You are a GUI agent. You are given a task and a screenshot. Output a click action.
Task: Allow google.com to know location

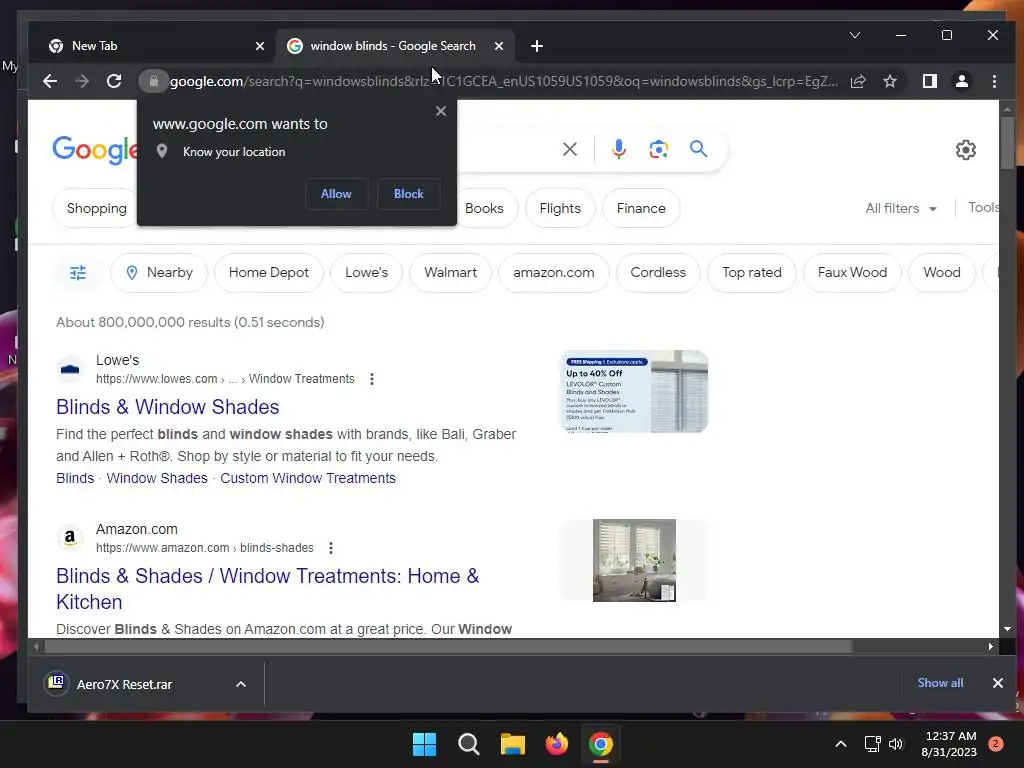pos(336,194)
